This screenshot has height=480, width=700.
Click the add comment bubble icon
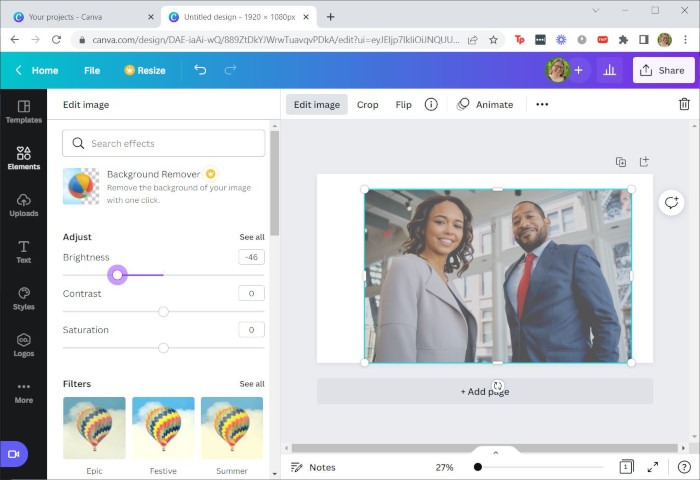[671, 203]
